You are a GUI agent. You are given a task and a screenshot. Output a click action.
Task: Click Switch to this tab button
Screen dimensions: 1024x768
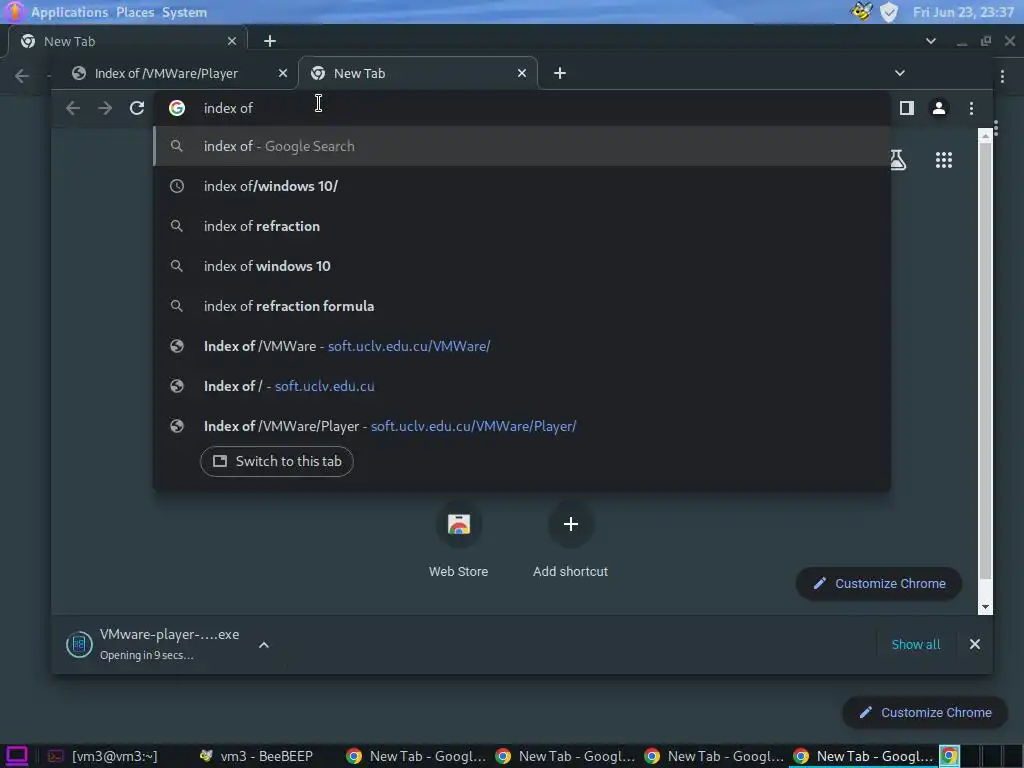[277, 461]
